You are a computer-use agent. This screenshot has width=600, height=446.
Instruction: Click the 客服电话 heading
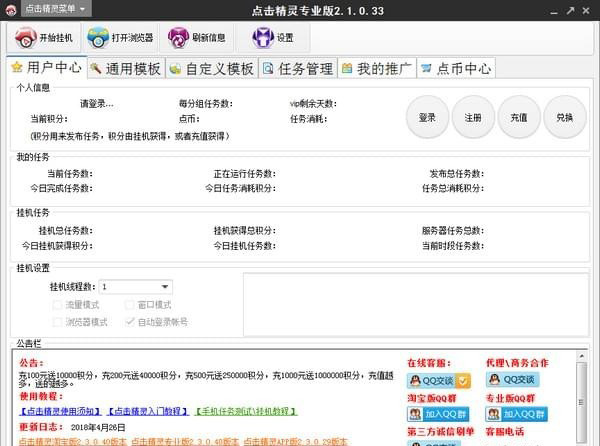tap(505, 432)
